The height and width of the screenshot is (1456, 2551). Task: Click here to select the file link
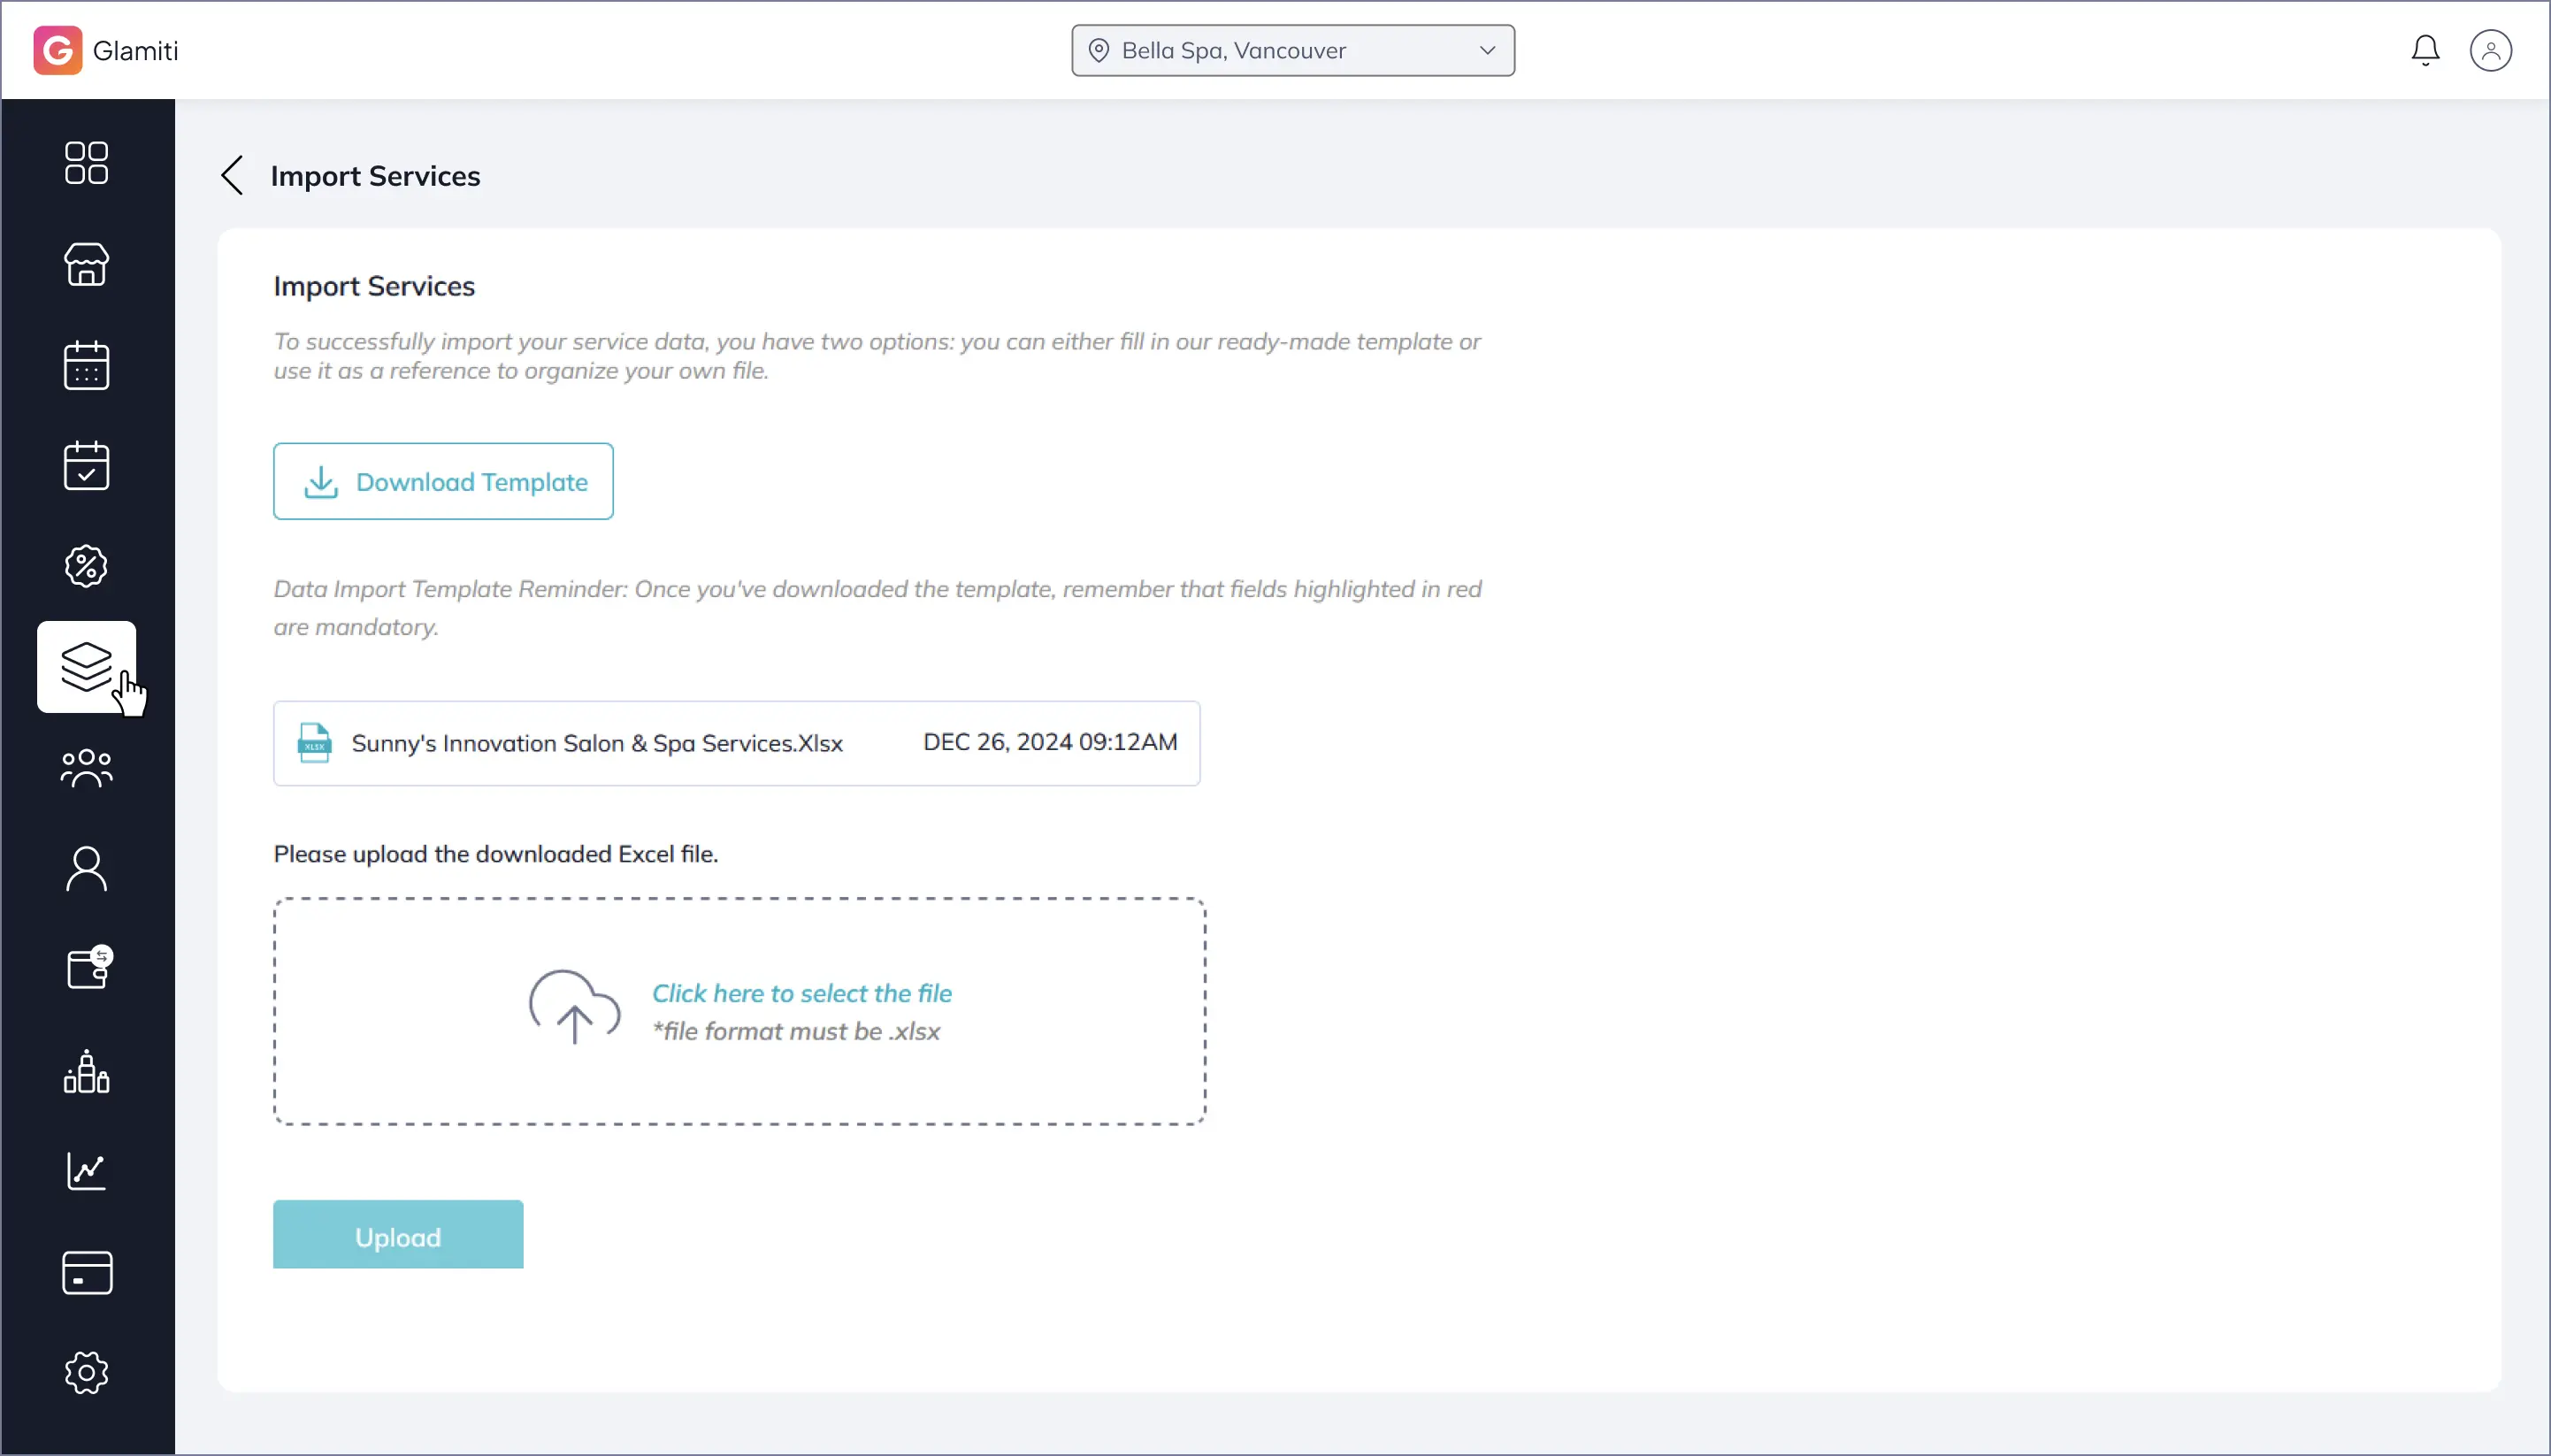point(801,993)
